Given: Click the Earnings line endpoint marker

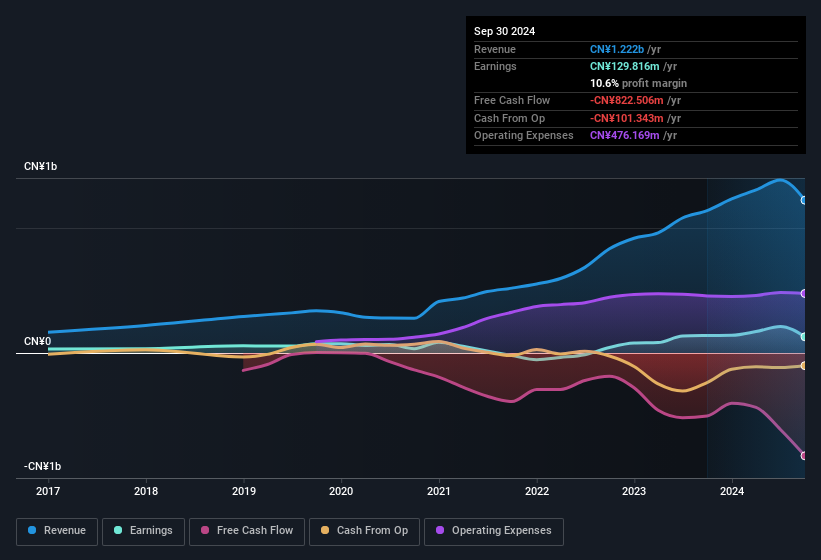Looking at the screenshot, I should [804, 337].
